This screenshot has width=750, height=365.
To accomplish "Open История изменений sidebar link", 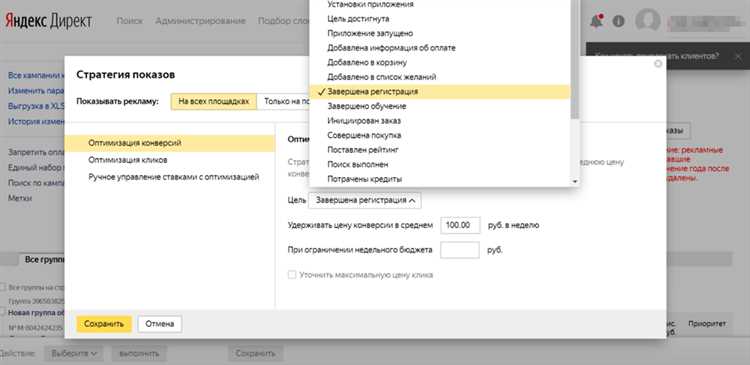I will (36, 122).
